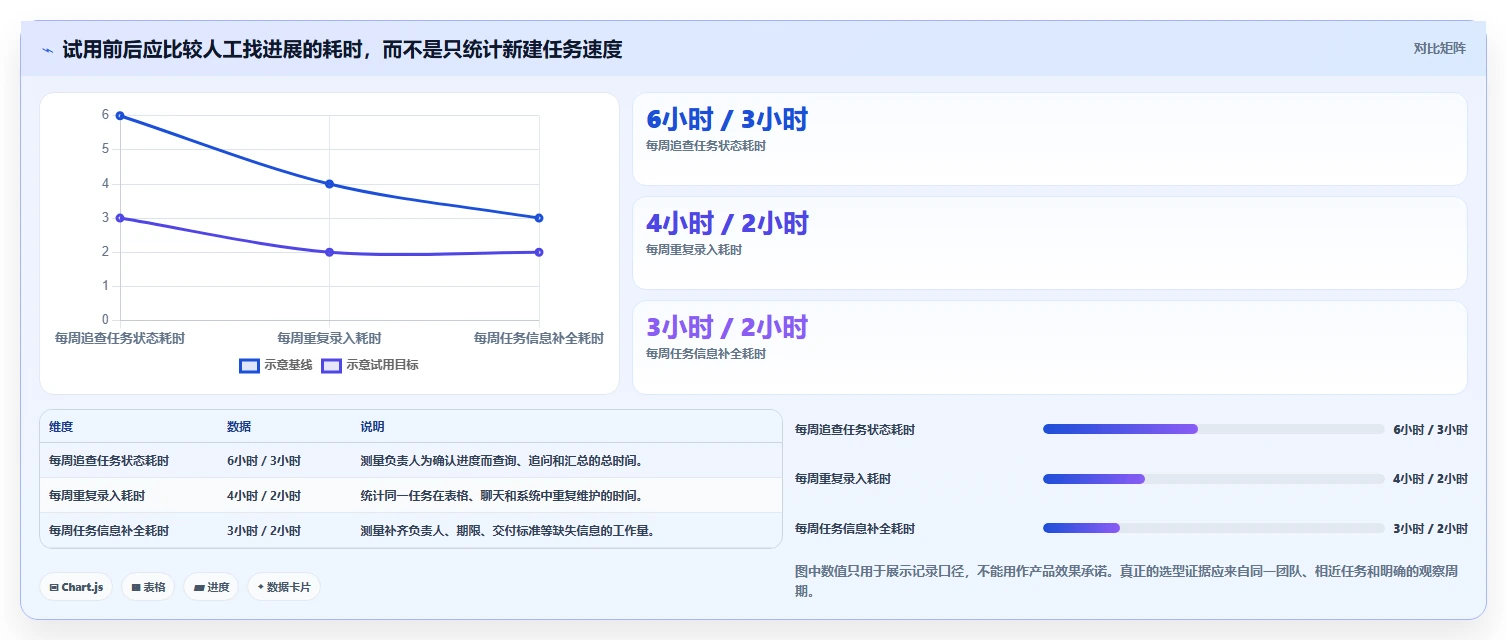Click table value 3小时 / 2小时
Viewport: 1507px width, 640px height.
click(264, 531)
